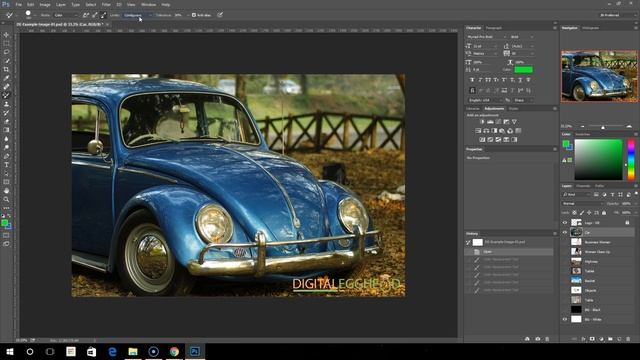Screen dimensions: 640x360
Task: Select the Lasso tool
Action: 6,52
